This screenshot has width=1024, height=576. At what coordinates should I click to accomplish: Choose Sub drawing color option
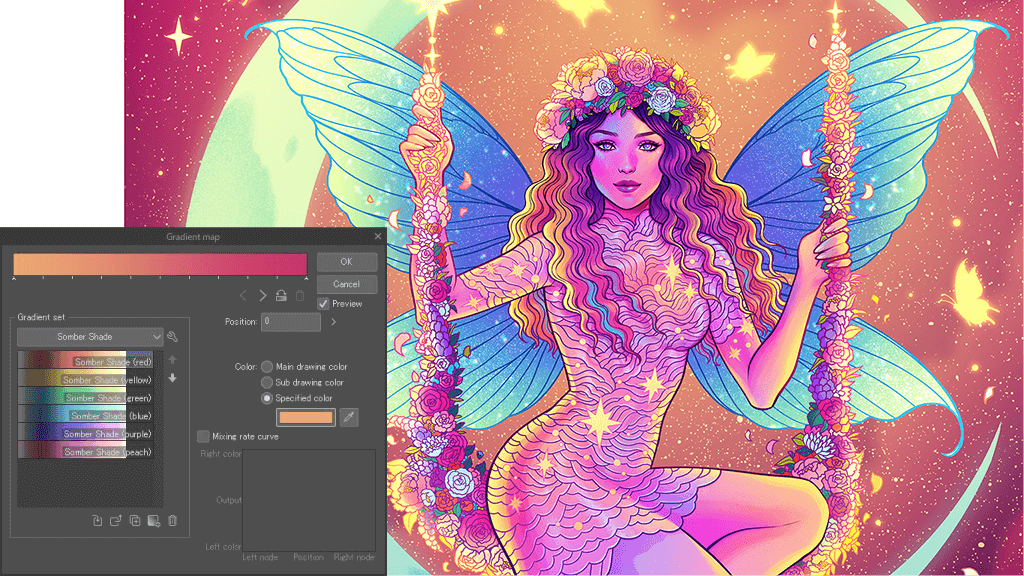[x=267, y=382]
